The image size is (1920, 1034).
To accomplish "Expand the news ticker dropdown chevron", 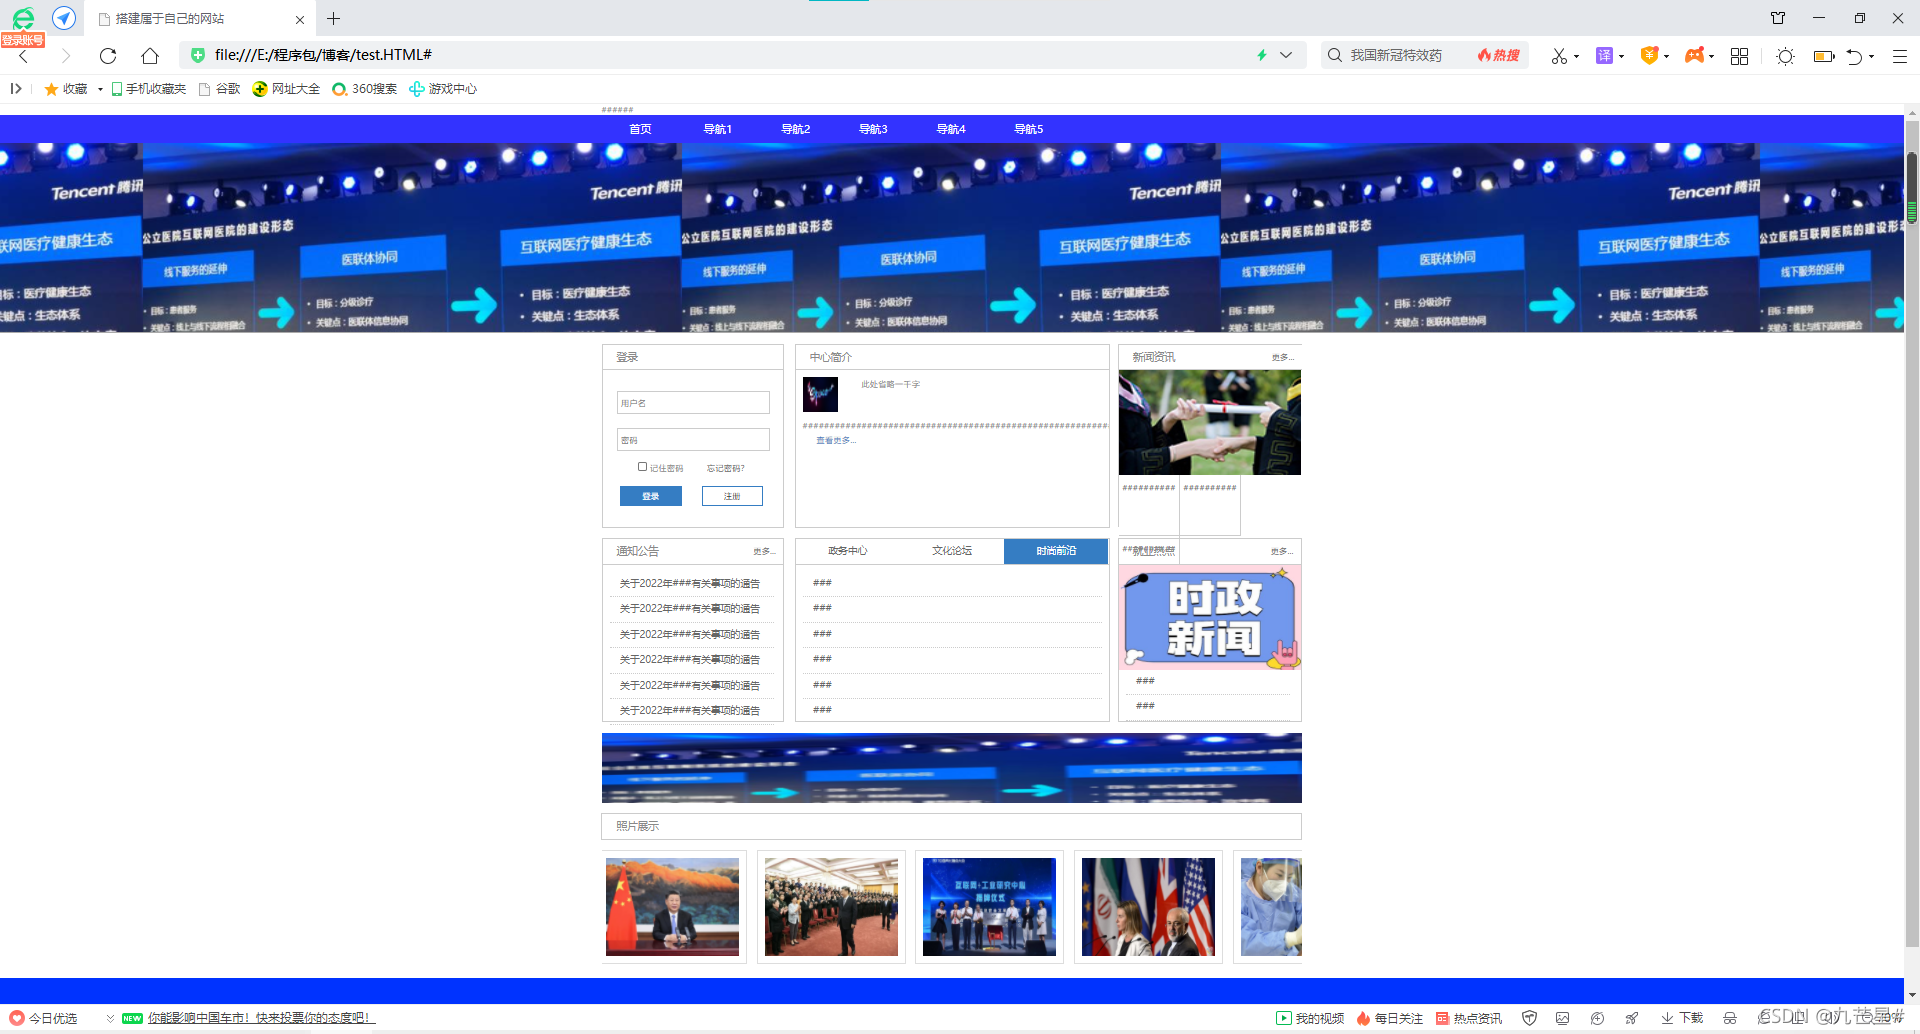I will (110, 1018).
